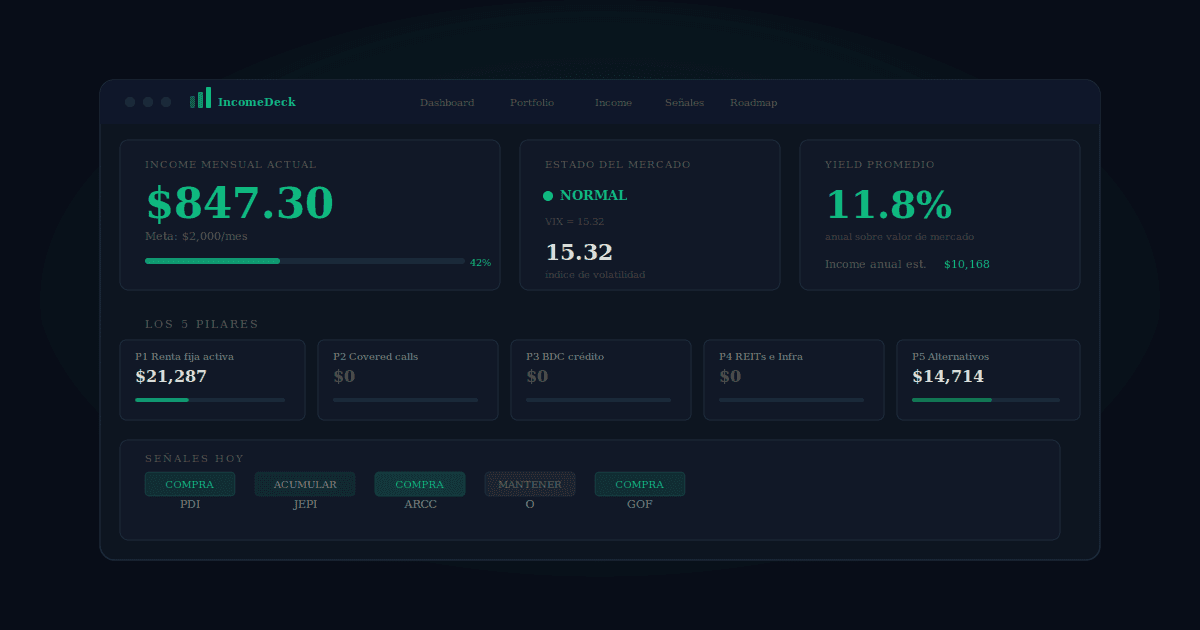
Task: Click the PDI ticker label
Action: [x=190, y=505]
